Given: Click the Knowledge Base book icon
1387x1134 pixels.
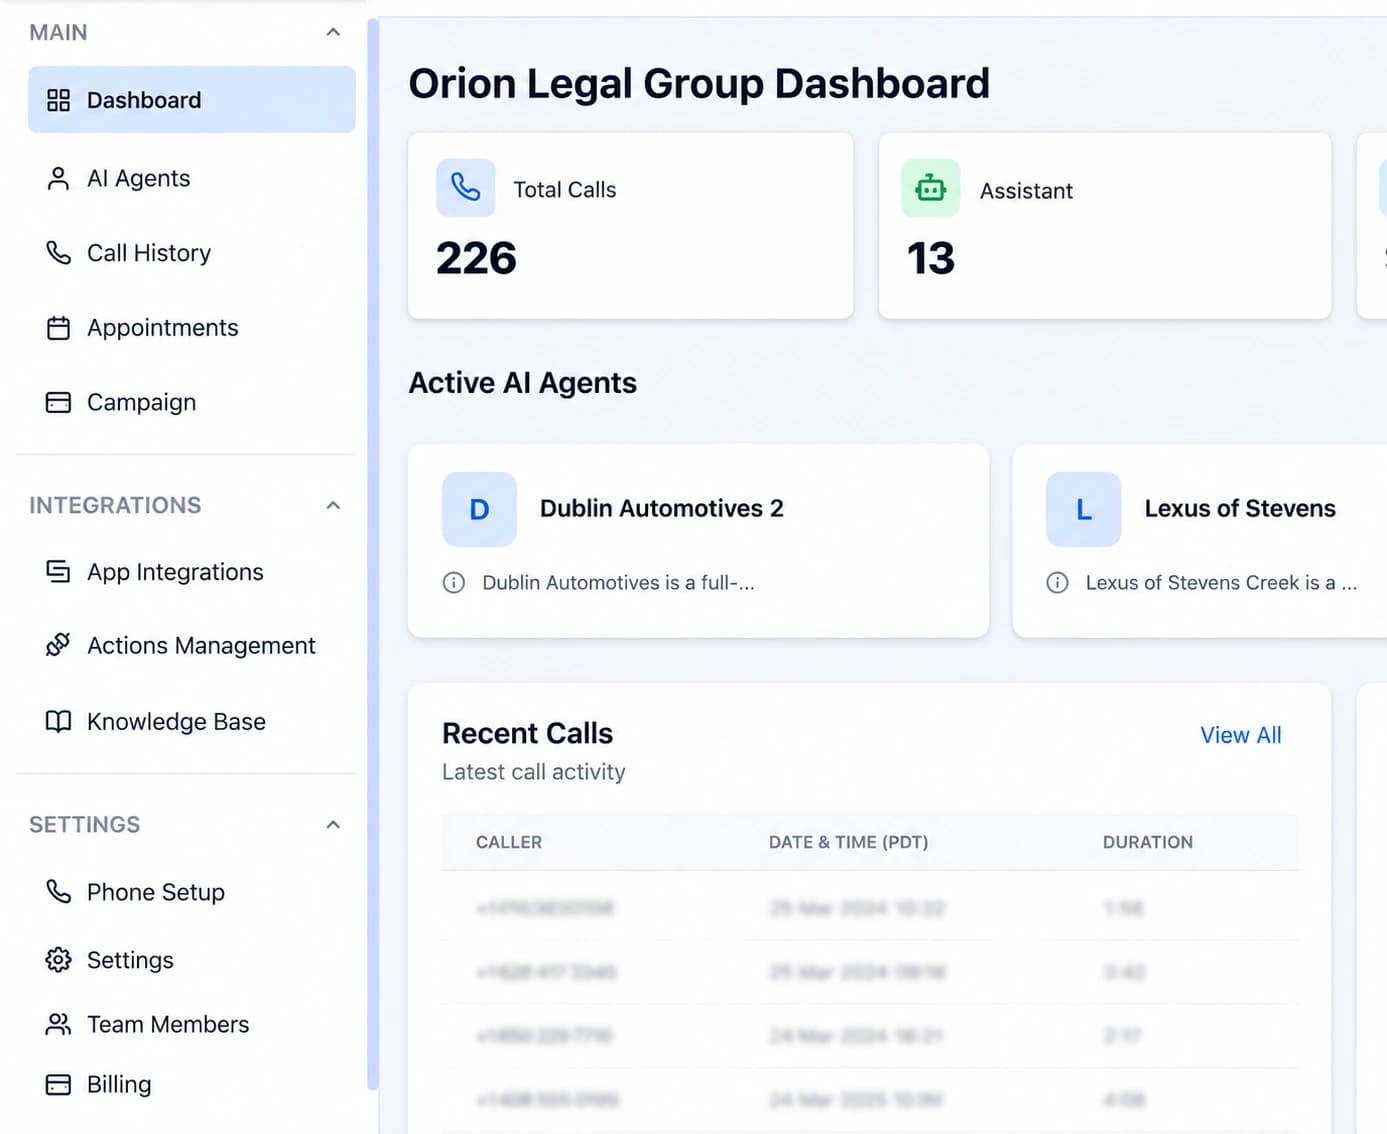Looking at the screenshot, I should pyautogui.click(x=59, y=721).
